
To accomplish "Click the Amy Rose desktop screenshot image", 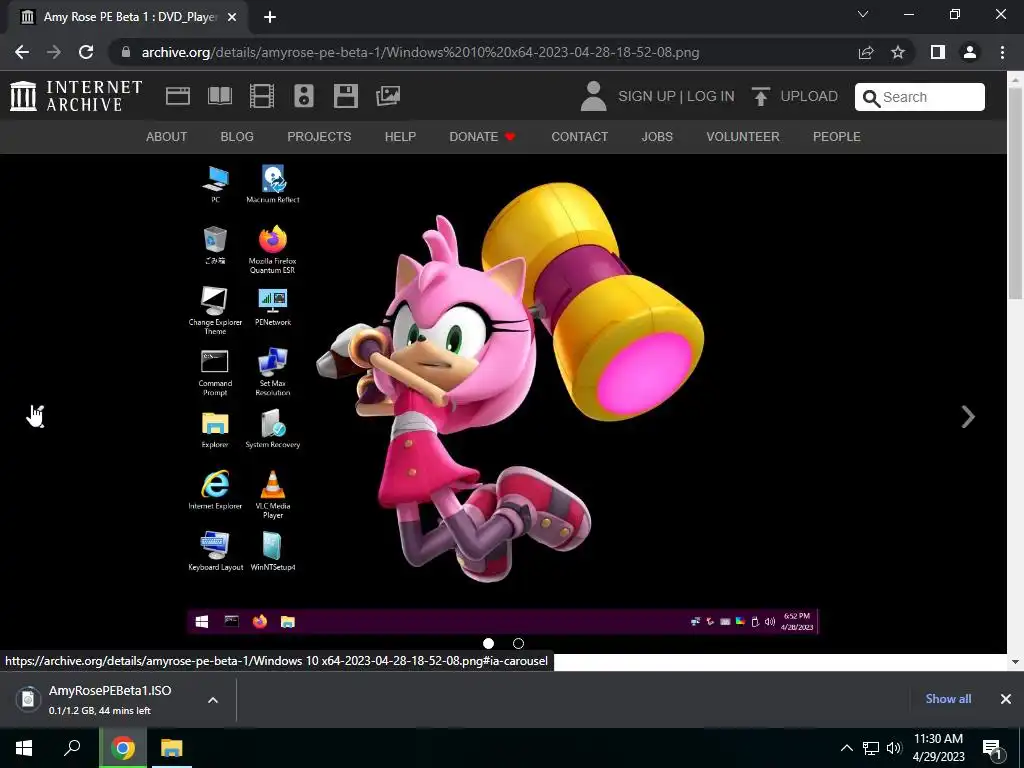I will [503, 397].
